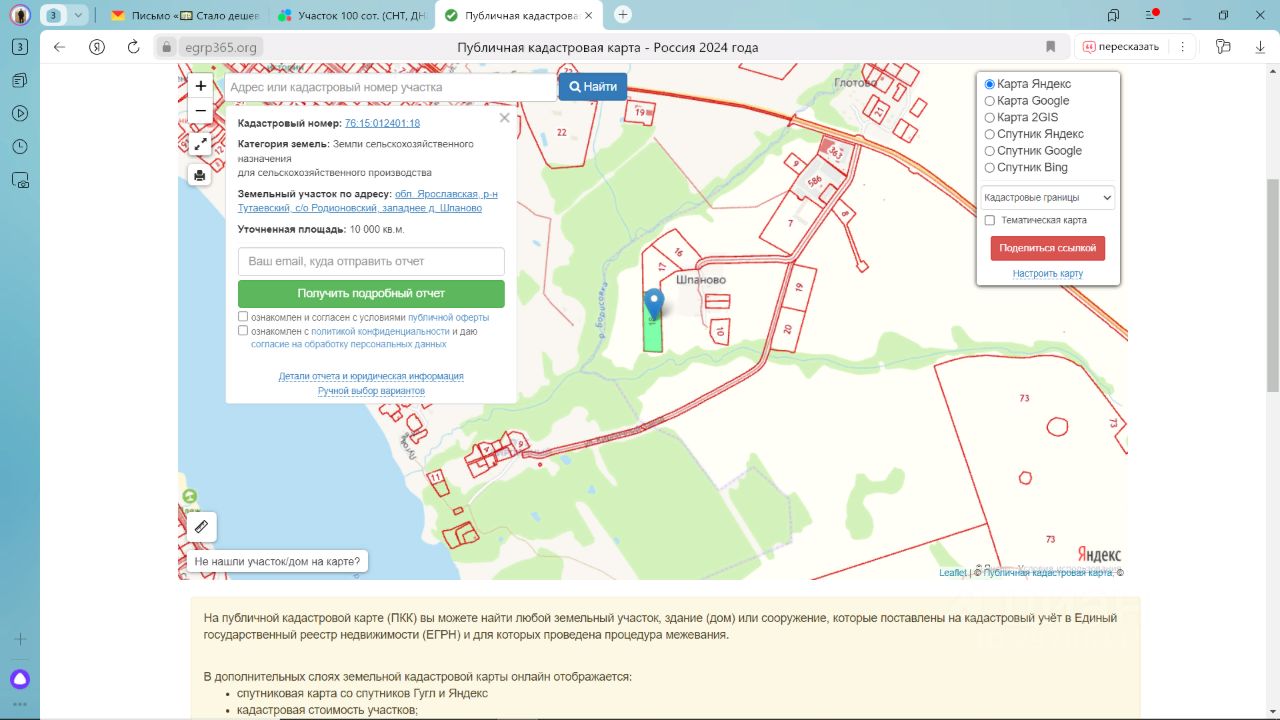The height and width of the screenshot is (720, 1280).
Task: Open the user profile avatar
Action: click(x=20, y=15)
